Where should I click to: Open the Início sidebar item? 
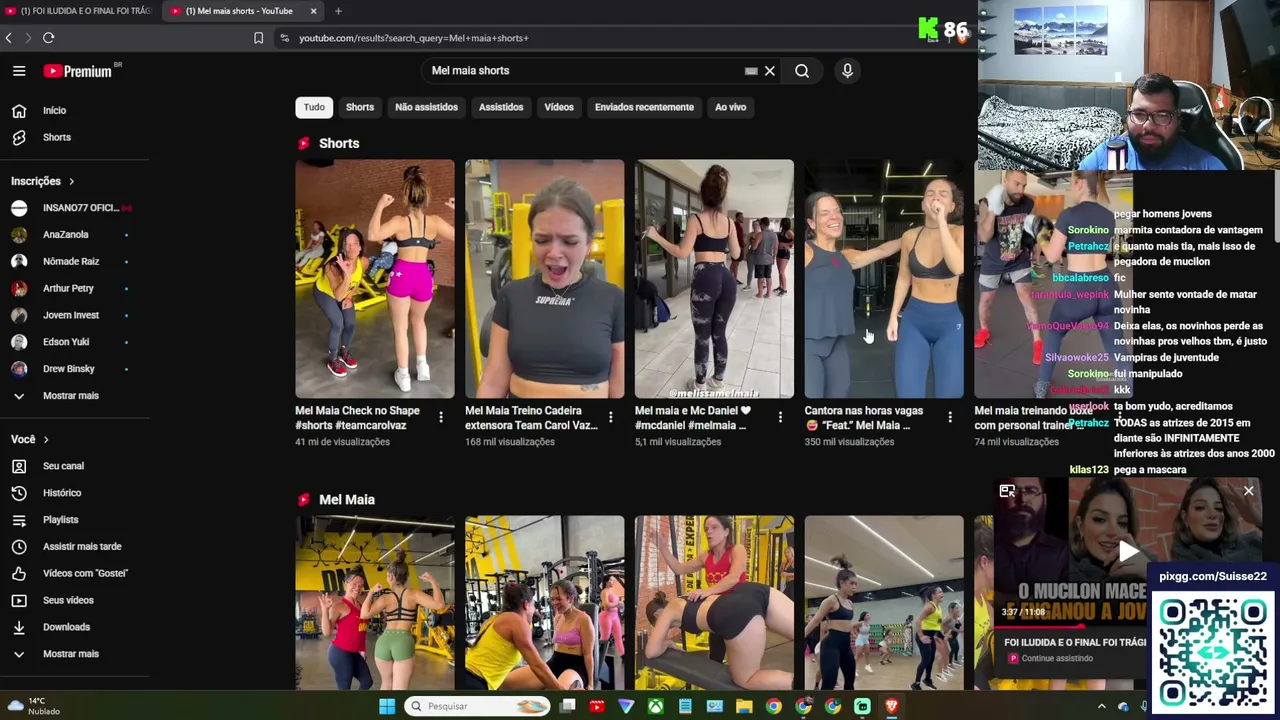click(x=54, y=111)
